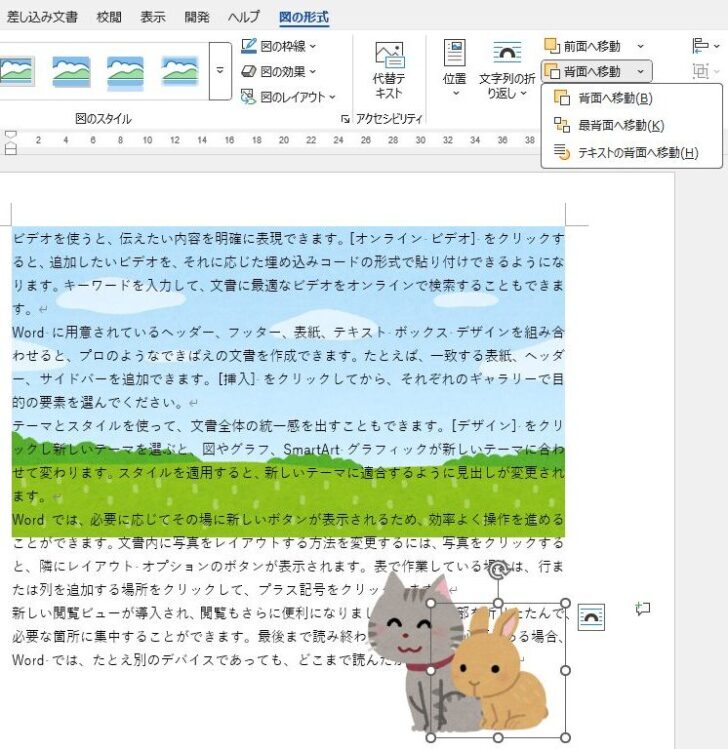The image size is (728, 749).
Task: Expand the picture styles gallery
Action: (x=220, y=71)
